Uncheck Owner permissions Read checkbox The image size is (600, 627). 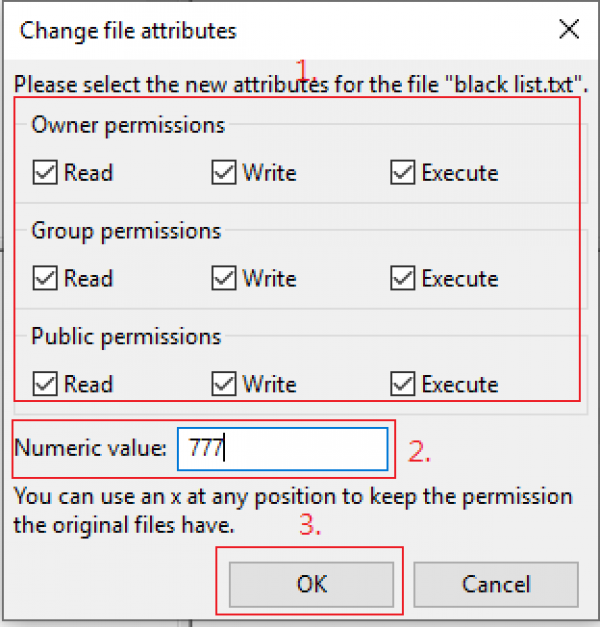[45, 173]
